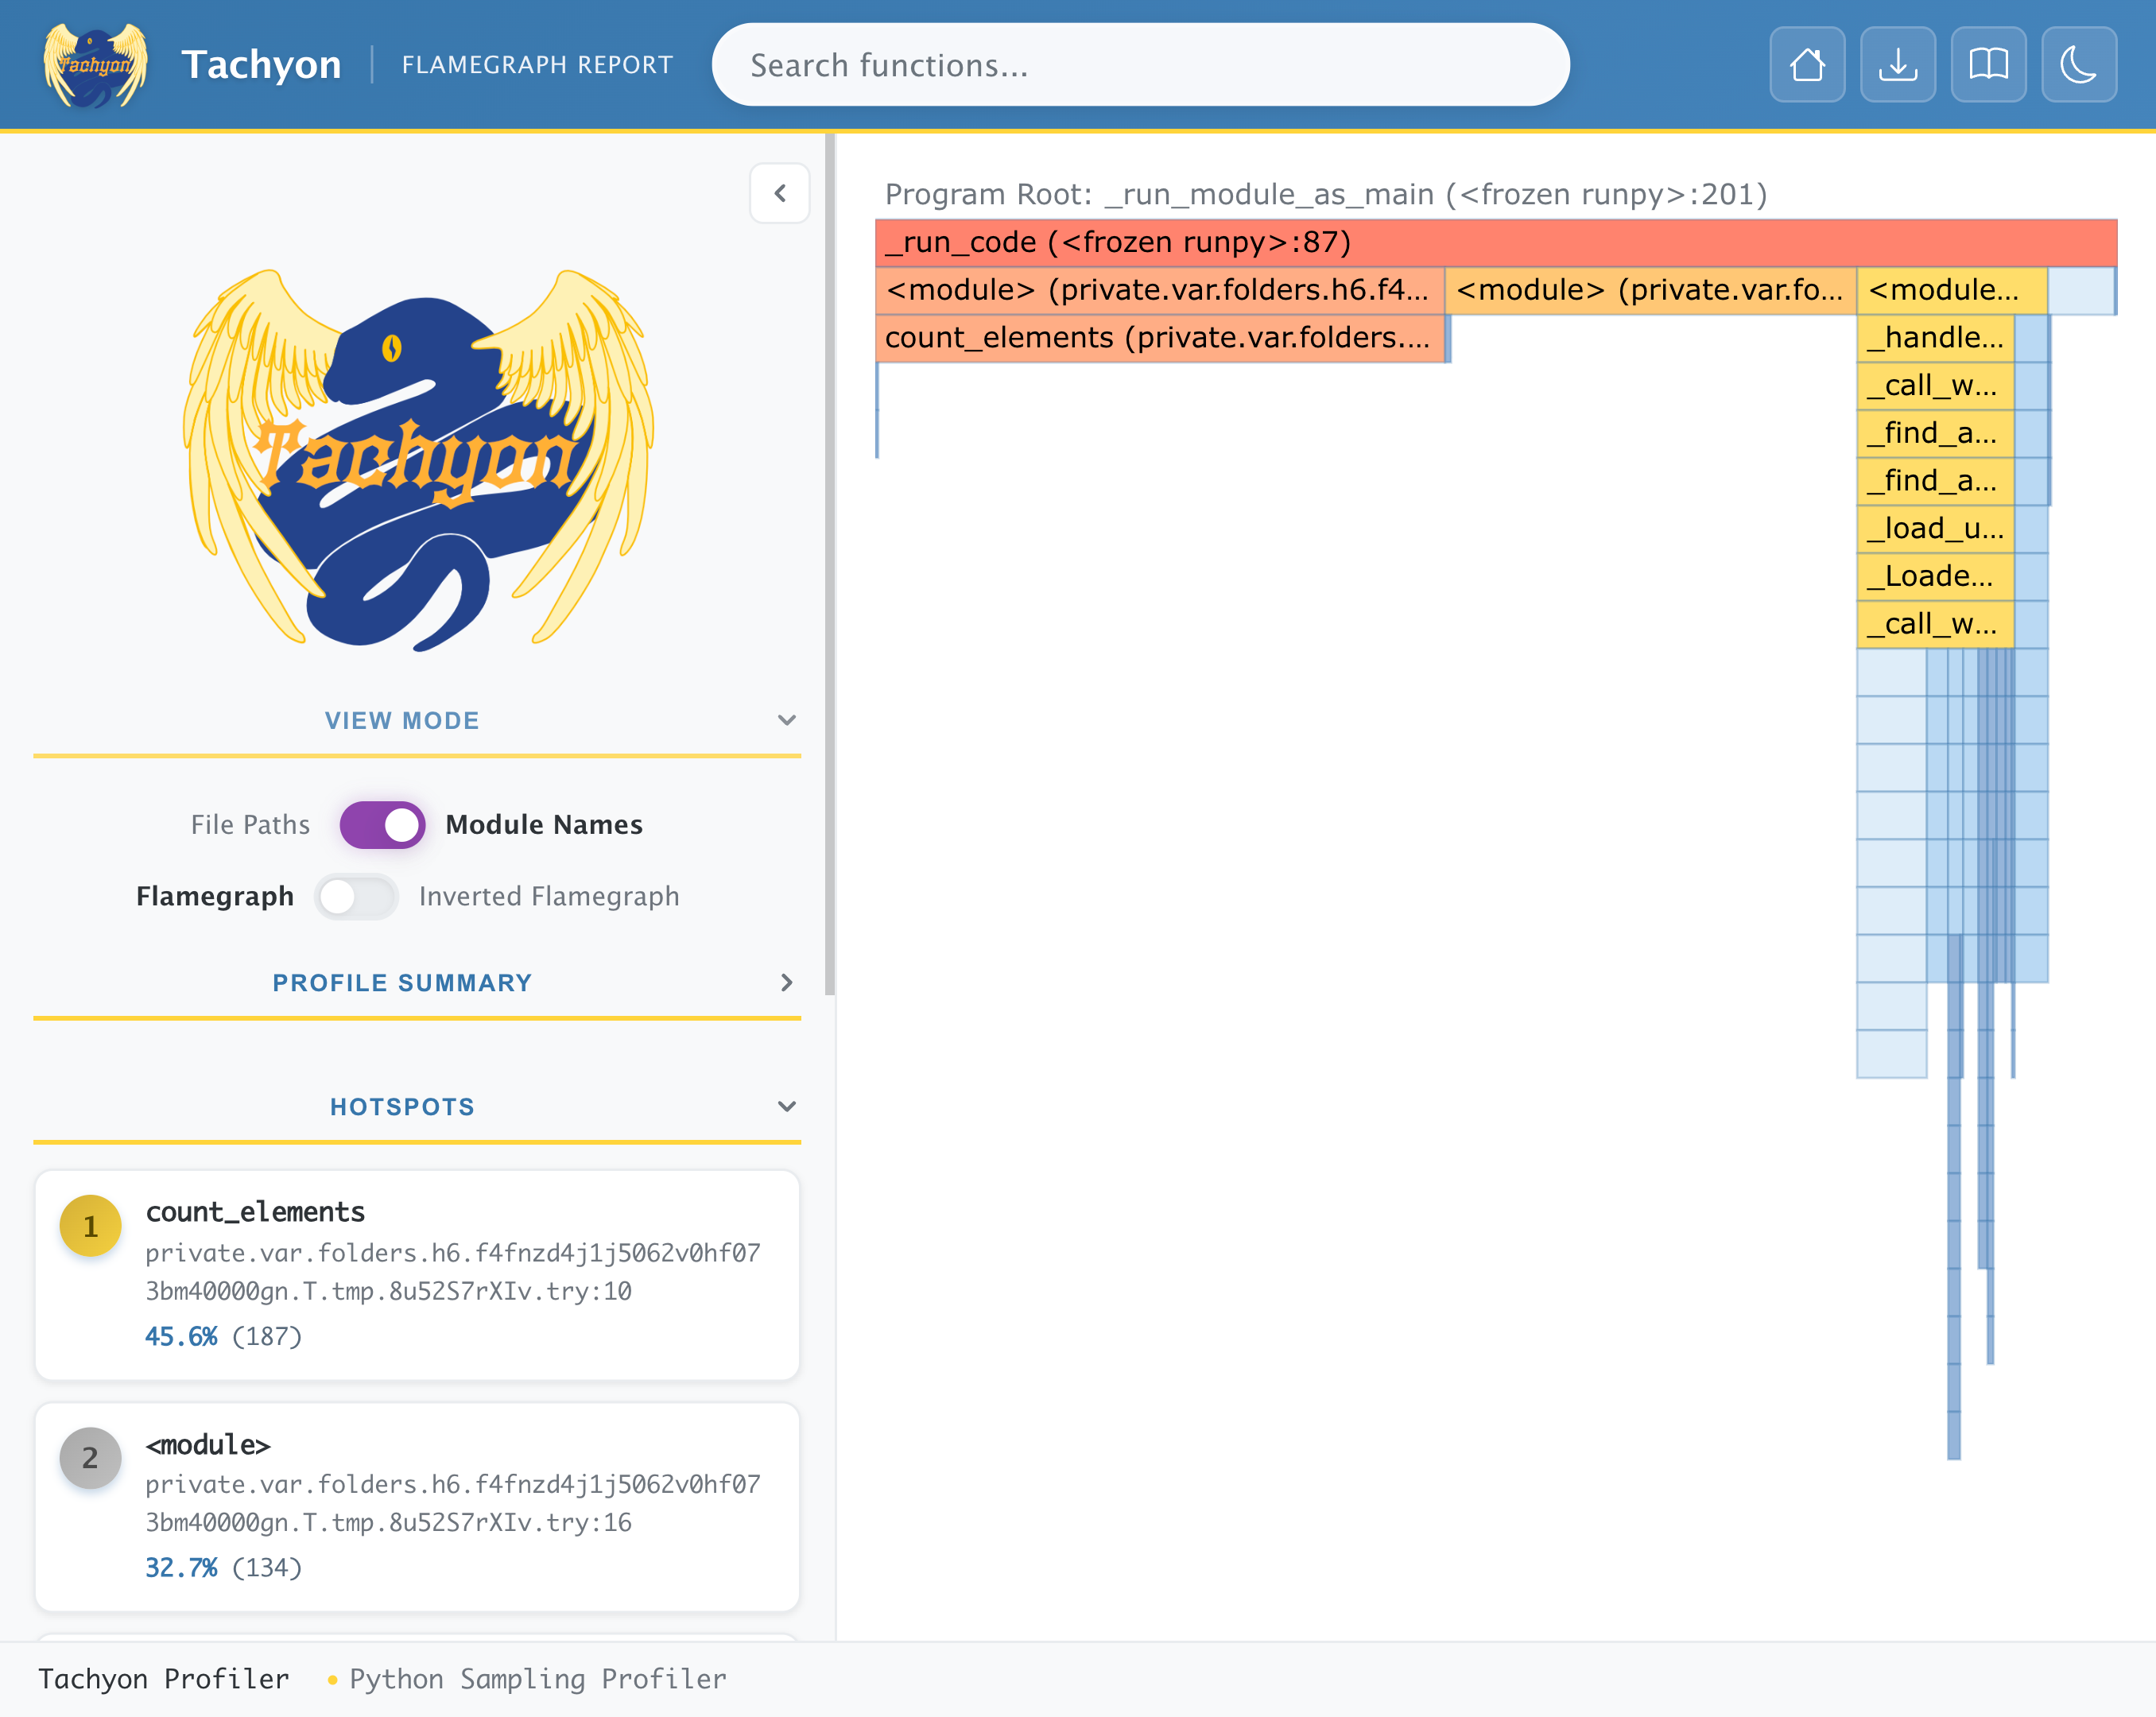Click the VIEW MODE heading
2156x1717 pixels.
click(x=402, y=721)
